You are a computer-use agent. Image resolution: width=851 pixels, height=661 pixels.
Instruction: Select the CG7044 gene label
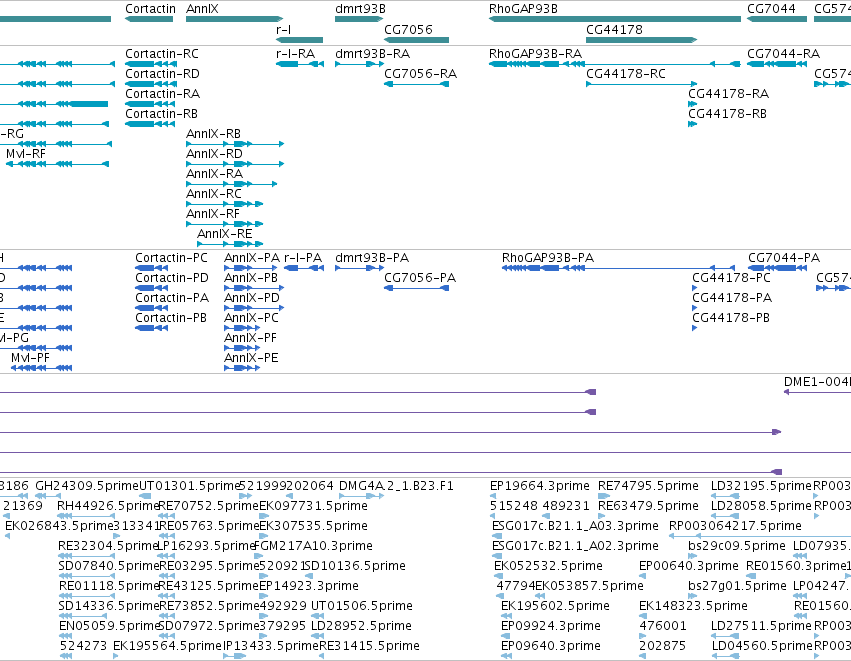point(771,9)
